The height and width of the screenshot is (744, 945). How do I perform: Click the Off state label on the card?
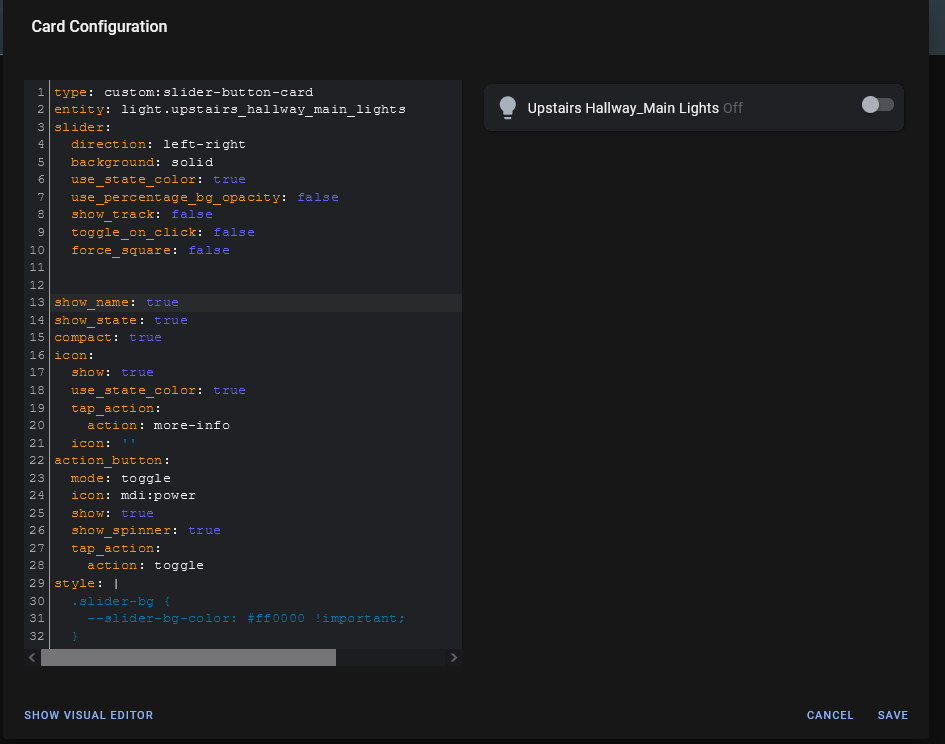[x=733, y=107]
